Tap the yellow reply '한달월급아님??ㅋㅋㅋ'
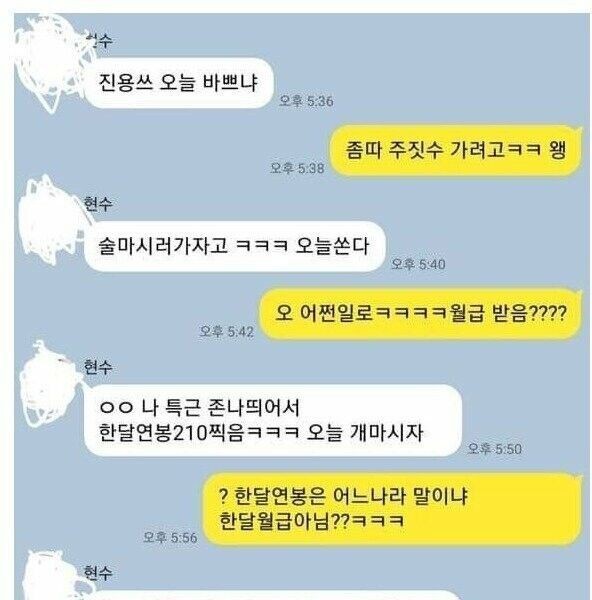592x600 pixels. click(x=392, y=509)
